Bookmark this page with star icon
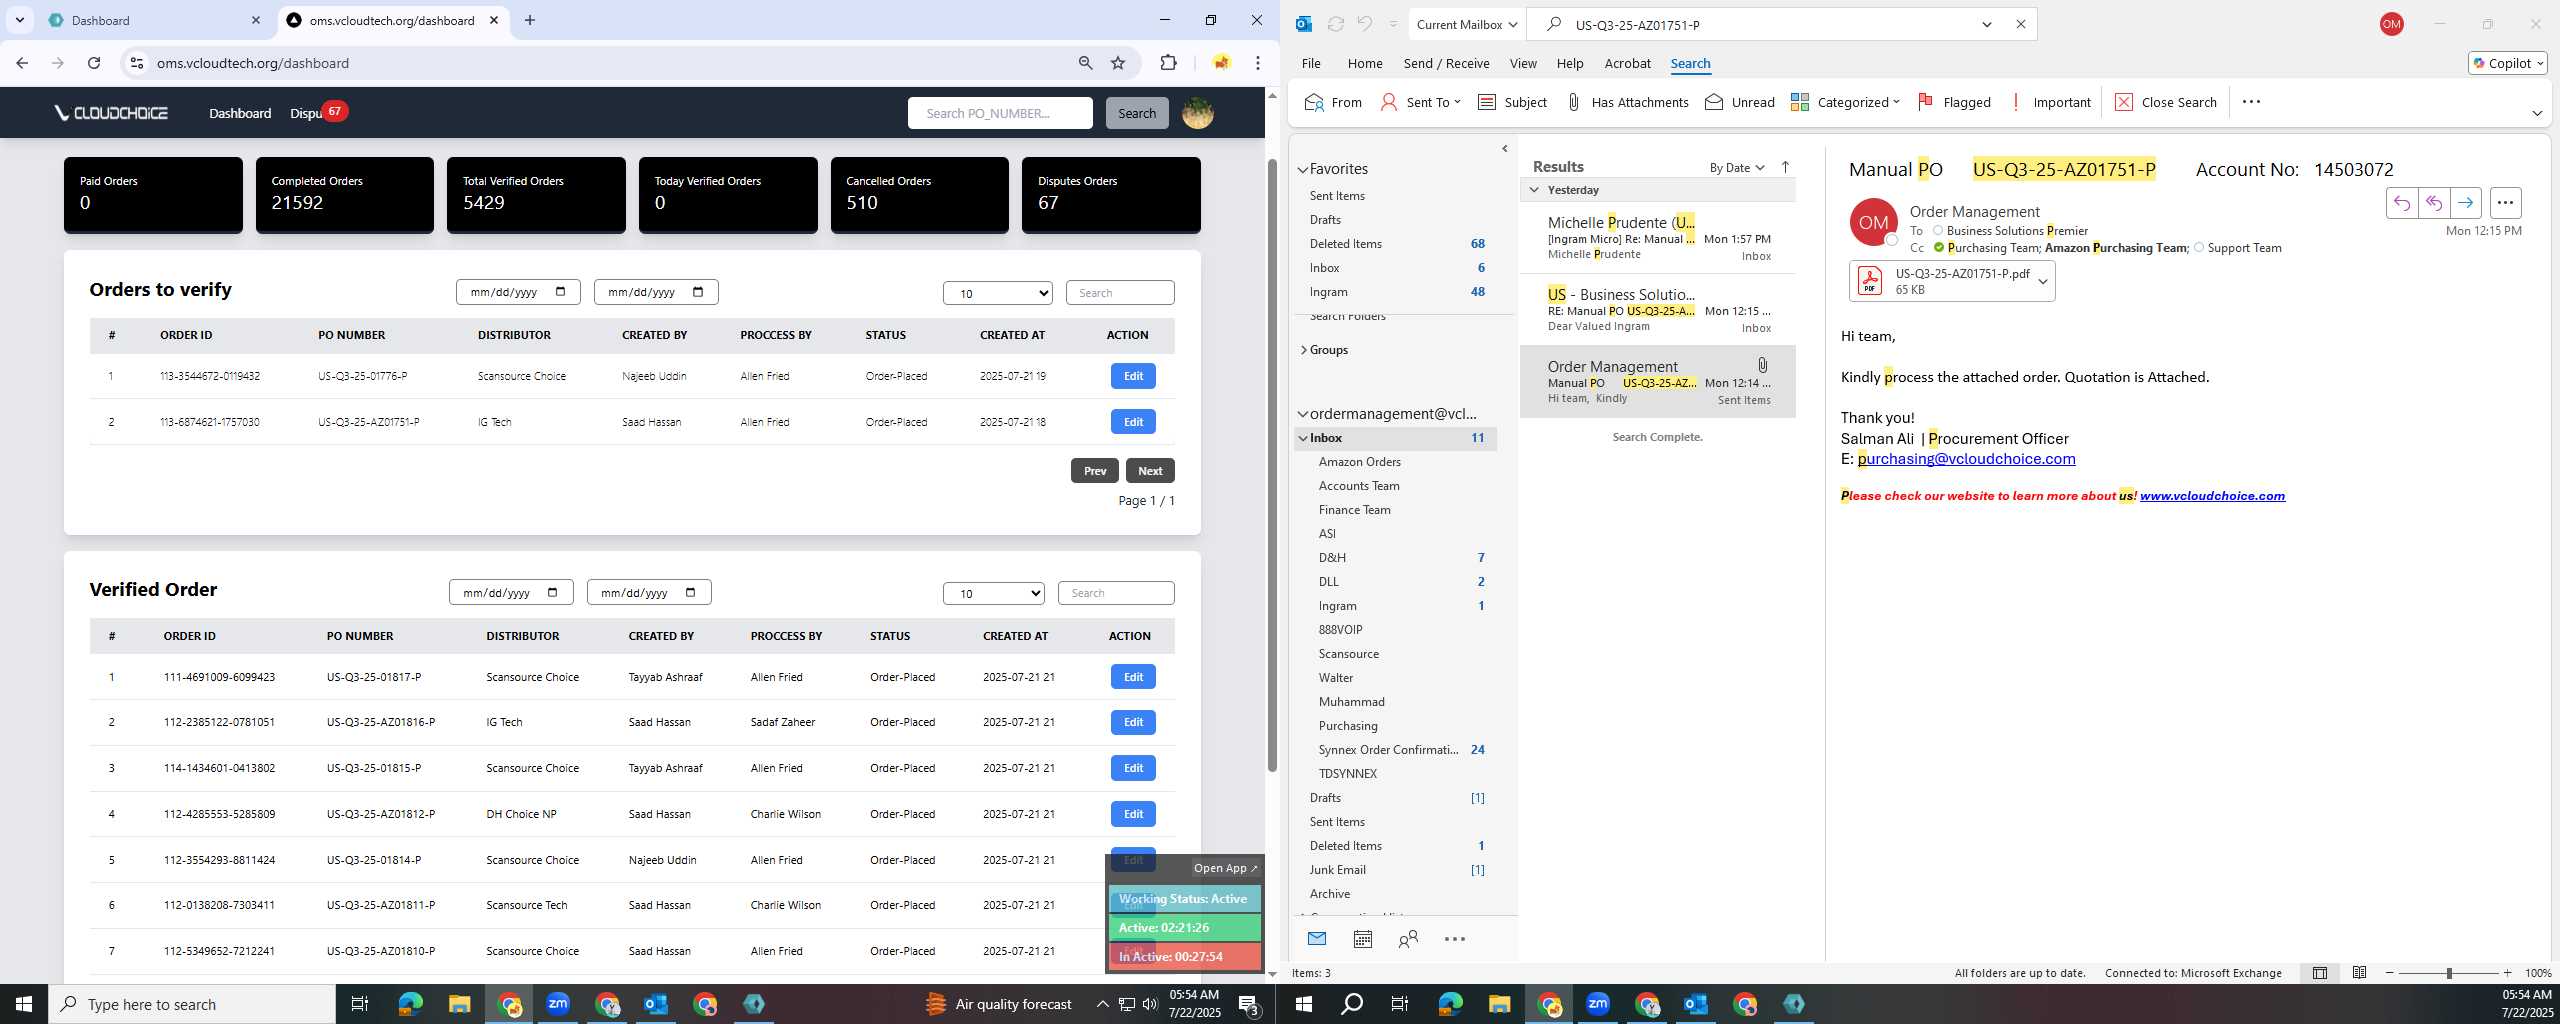 pyautogui.click(x=1118, y=63)
